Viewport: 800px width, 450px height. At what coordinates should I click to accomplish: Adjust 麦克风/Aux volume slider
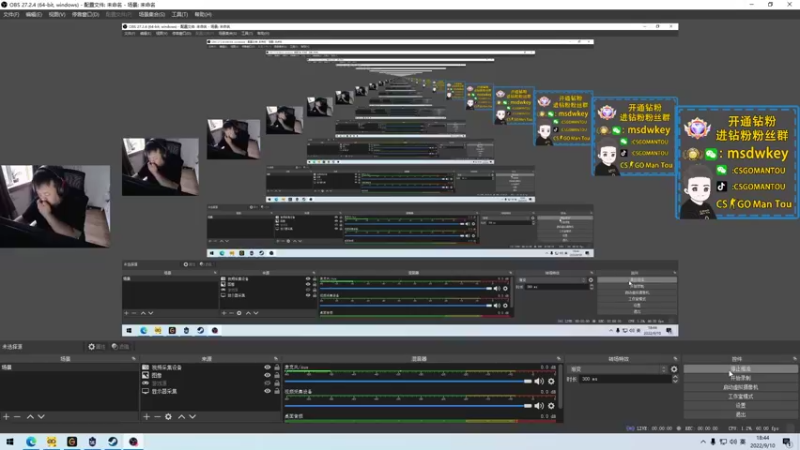[408, 381]
